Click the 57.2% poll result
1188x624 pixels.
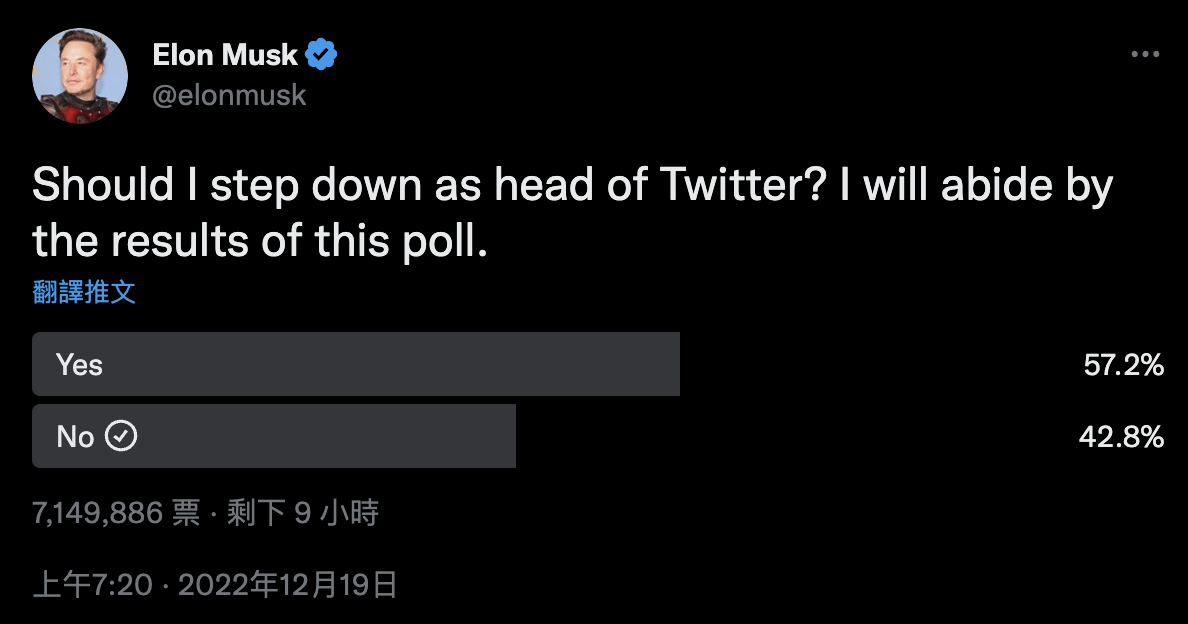pos(1124,365)
